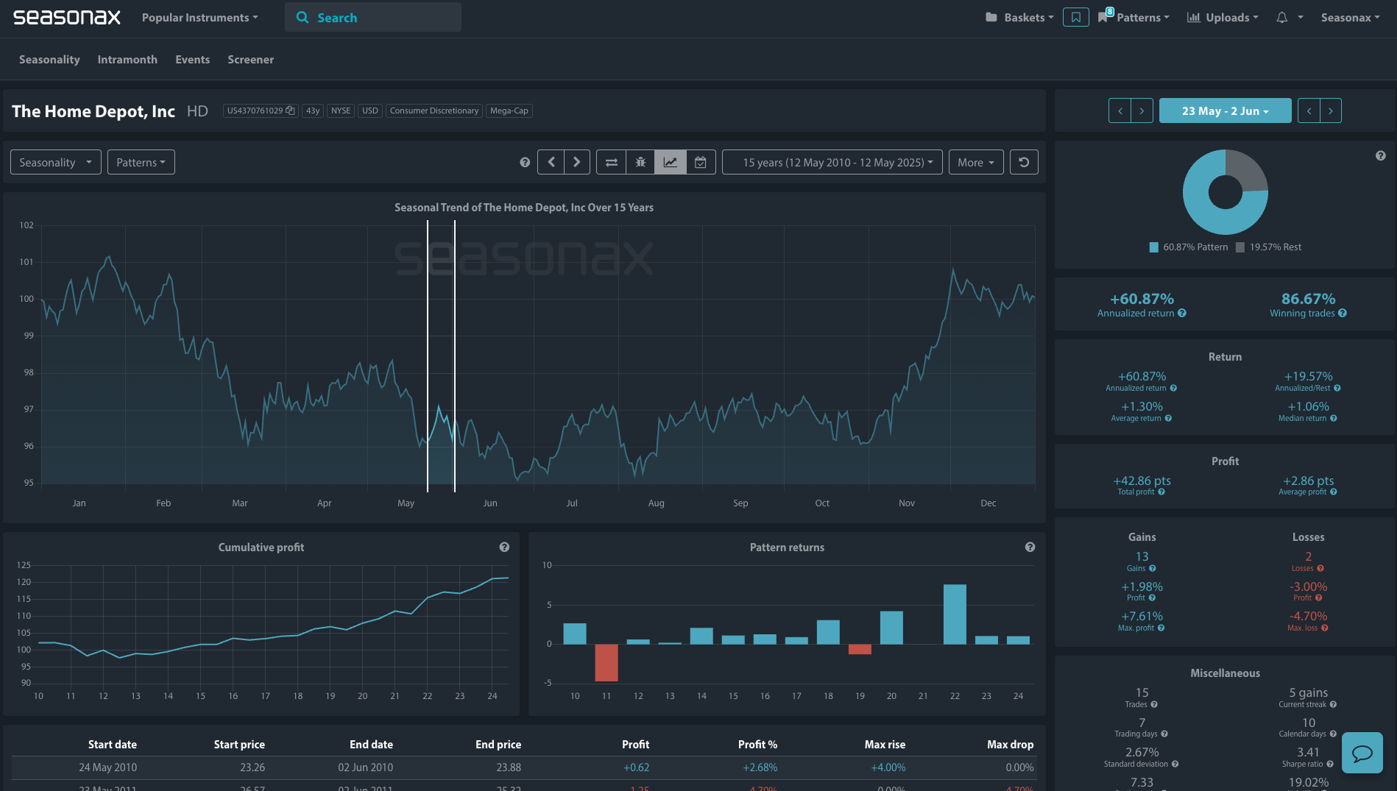Toggle the bug icon button in chart toolbar
The width and height of the screenshot is (1397, 791).
point(641,162)
